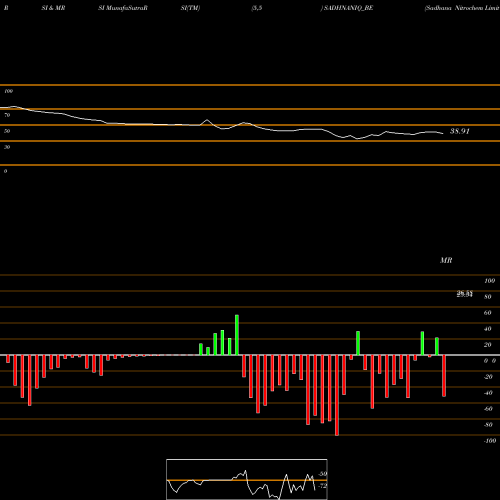Open the mini overview chart thumbnail
Image resolution: width=500 pixels, height=500 pixels.
pyautogui.click(x=247, y=479)
